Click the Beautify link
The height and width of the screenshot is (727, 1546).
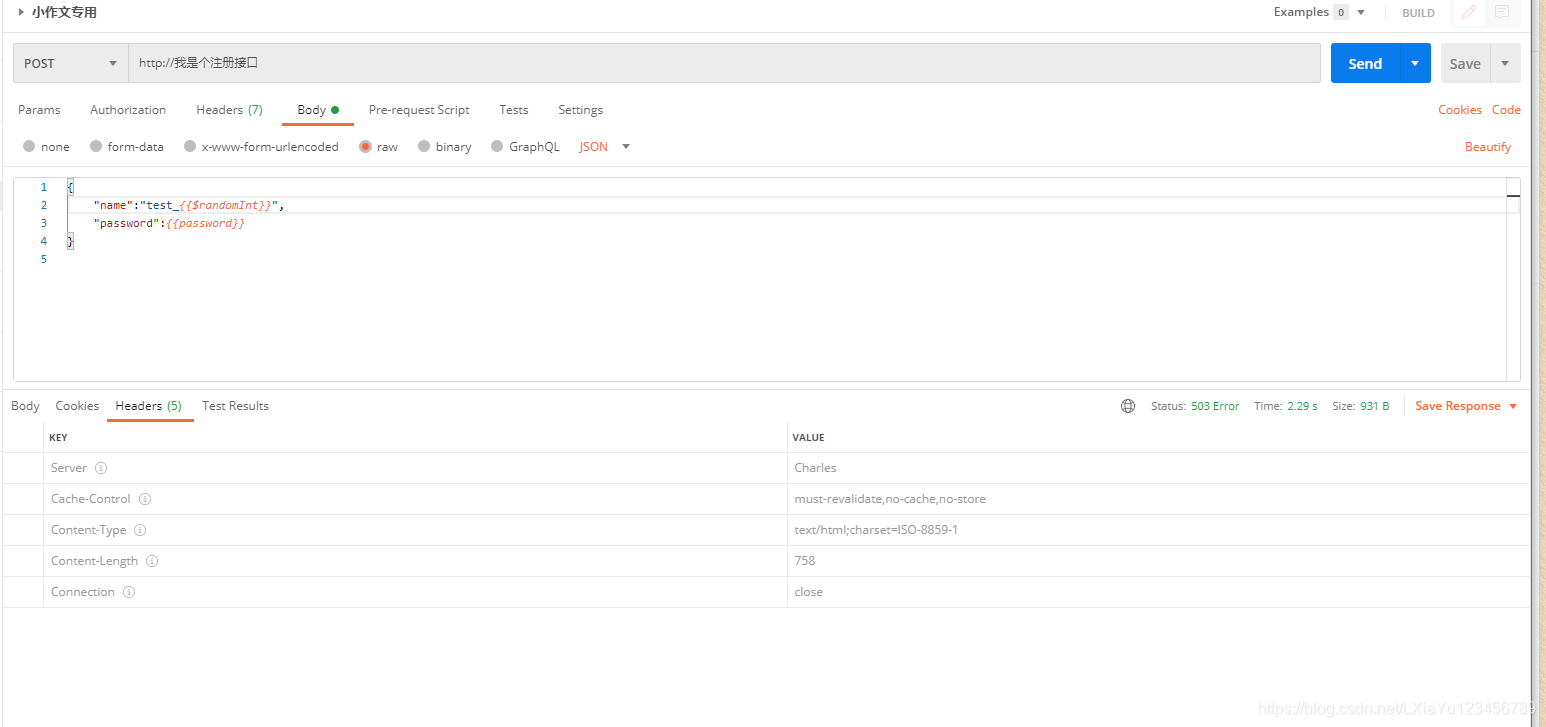(1488, 147)
